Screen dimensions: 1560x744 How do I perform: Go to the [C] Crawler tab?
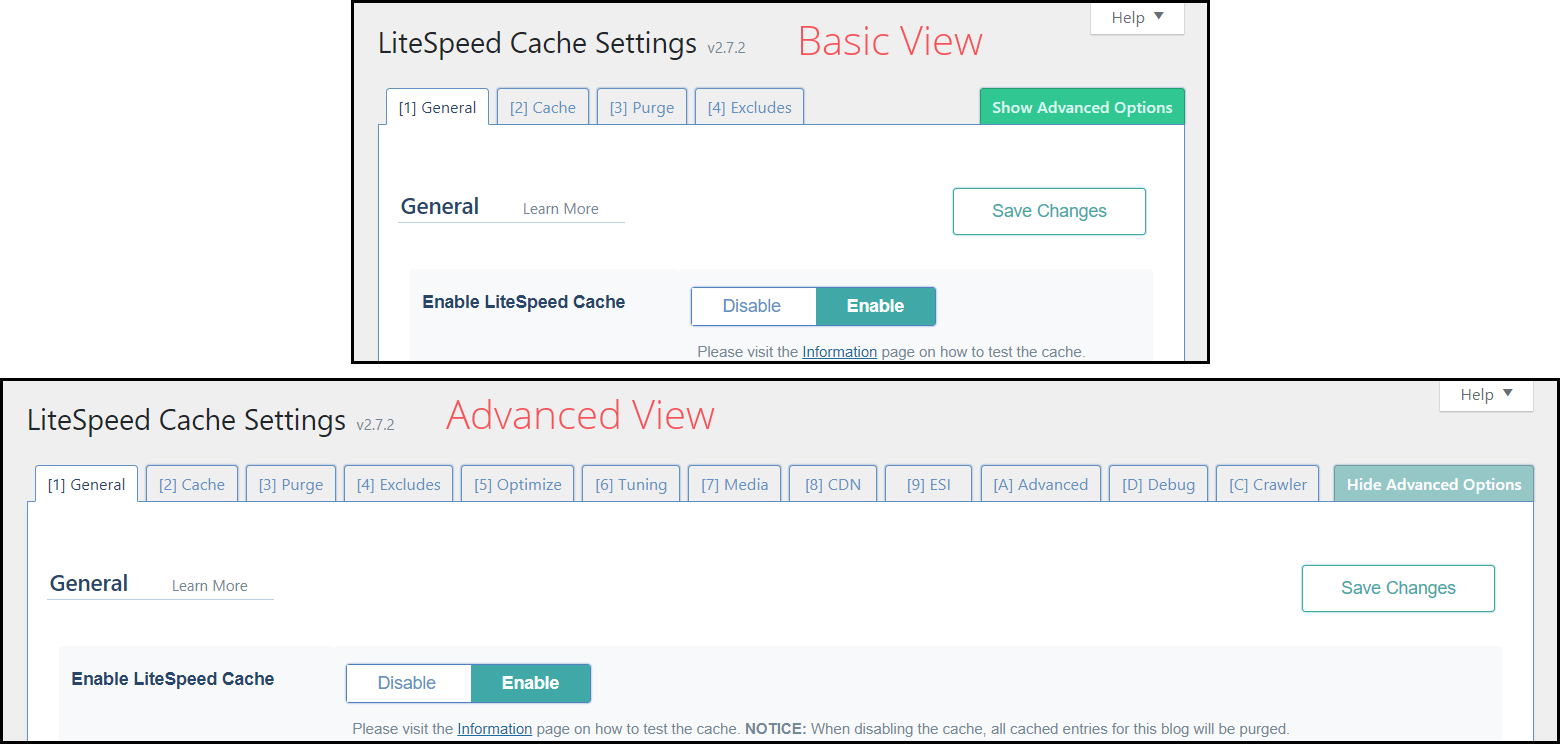click(x=1268, y=484)
